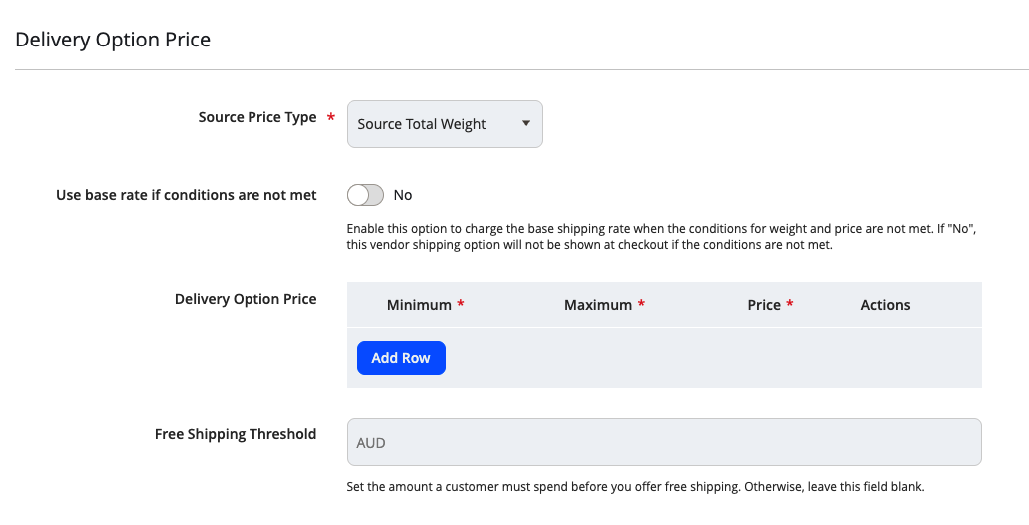Click the Delivery Option Price section heading
Image resolution: width=1029 pixels, height=525 pixels.
tap(113, 40)
